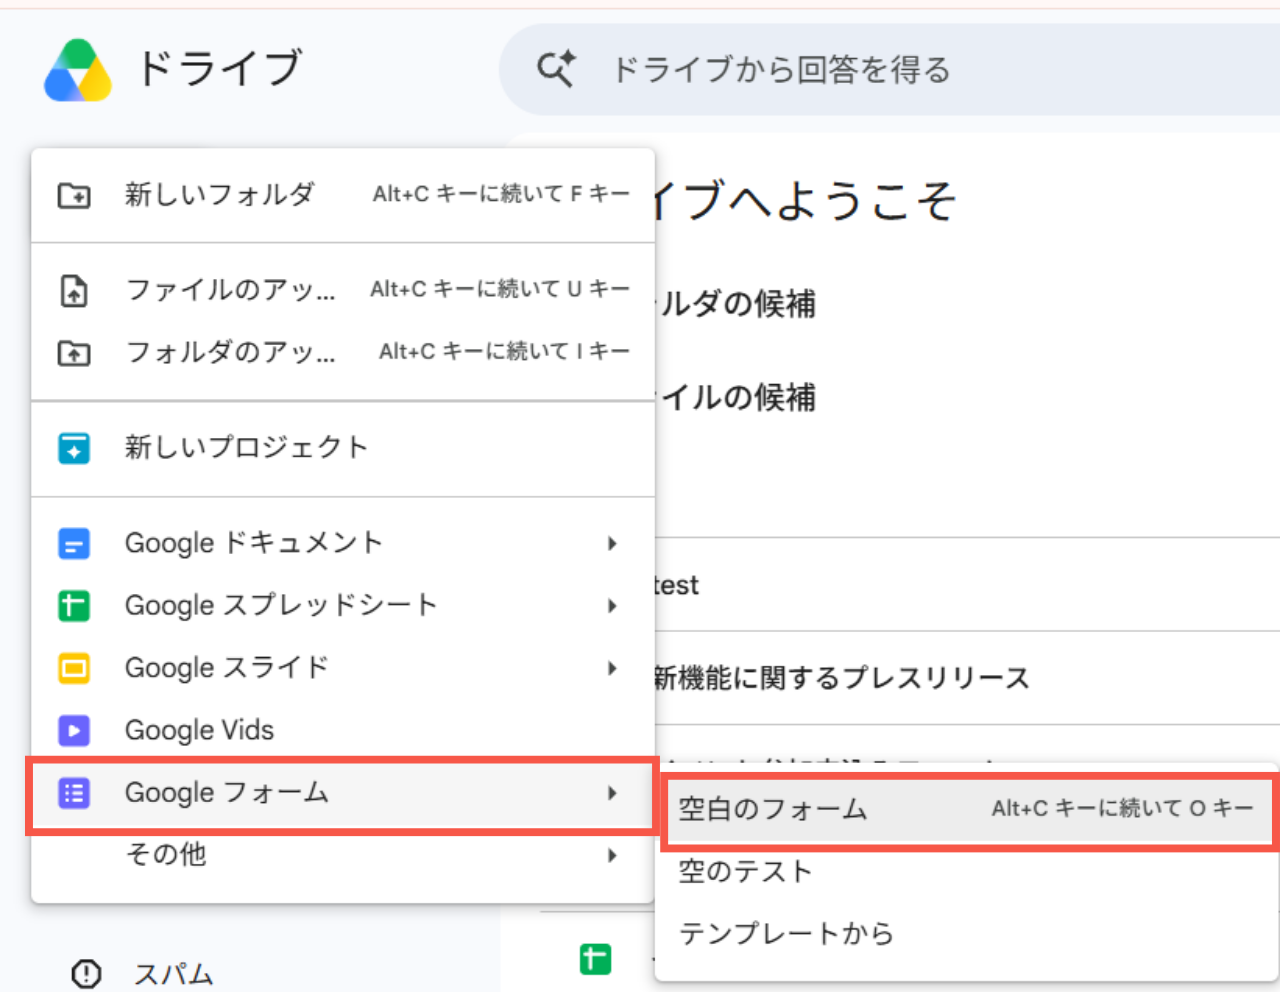Viewport: 1280px width, 992px height.
Task: Click the Google Sheets icon in the menu
Action: (74, 606)
